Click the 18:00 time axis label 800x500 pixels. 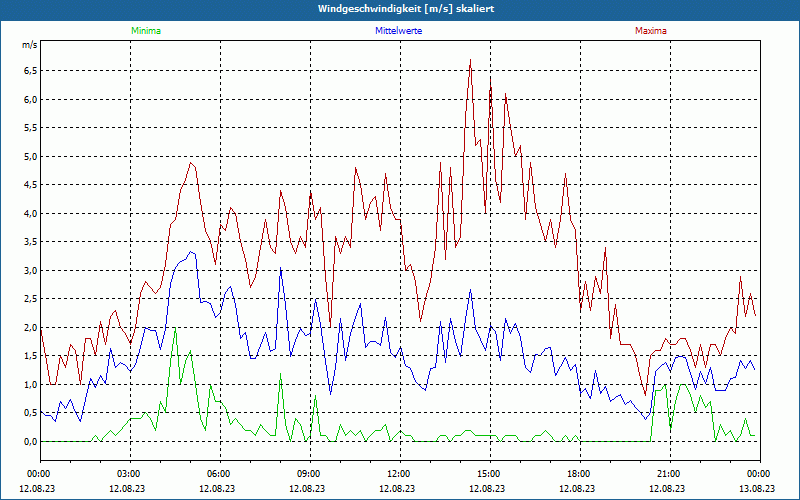click(x=580, y=474)
